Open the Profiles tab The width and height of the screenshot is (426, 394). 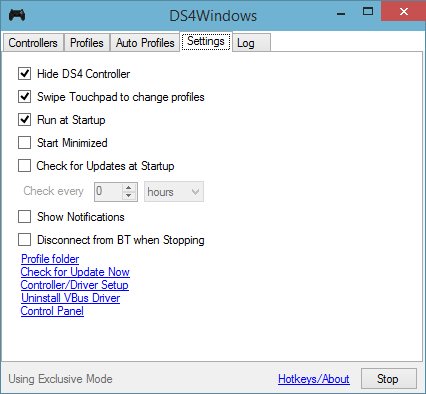pyautogui.click(x=87, y=43)
